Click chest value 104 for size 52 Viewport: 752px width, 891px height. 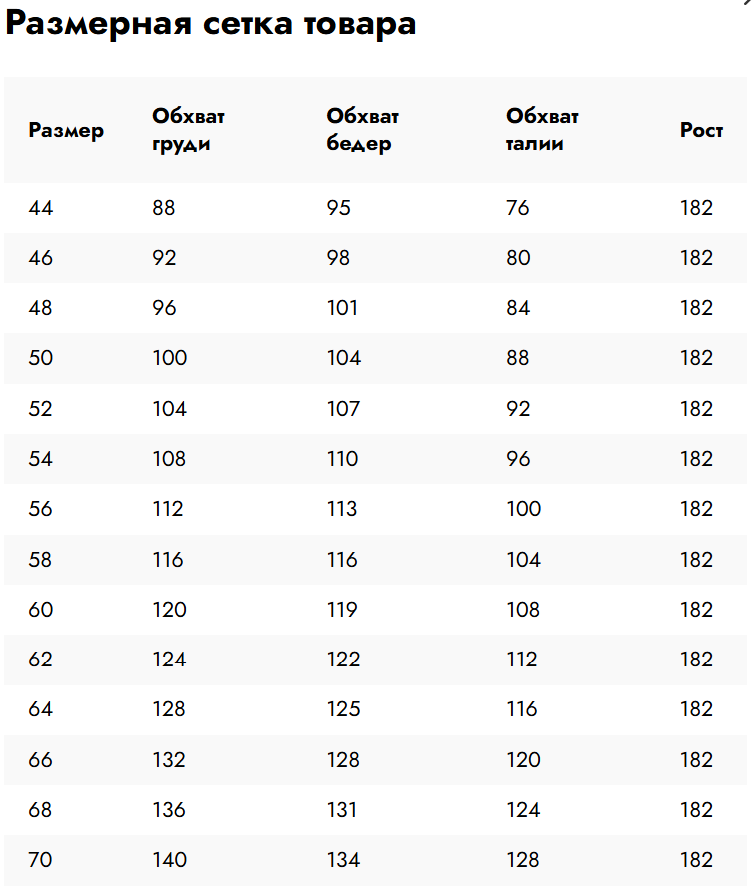(x=169, y=409)
